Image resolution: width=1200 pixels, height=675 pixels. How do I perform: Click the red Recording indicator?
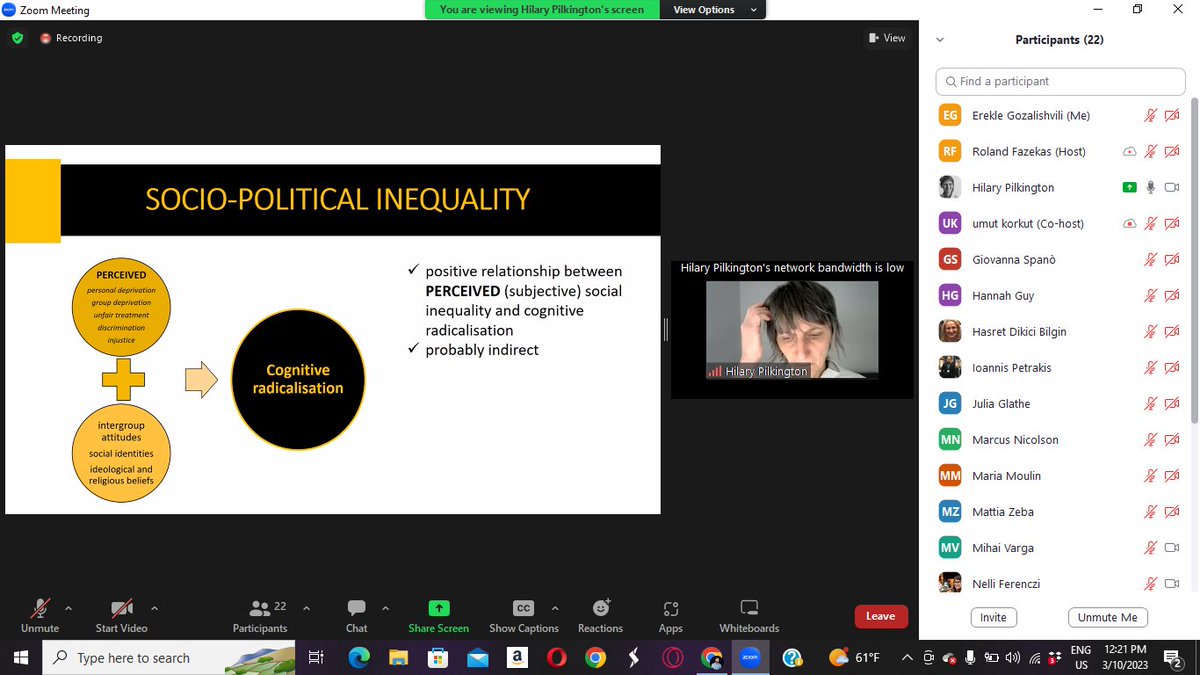[x=71, y=38]
